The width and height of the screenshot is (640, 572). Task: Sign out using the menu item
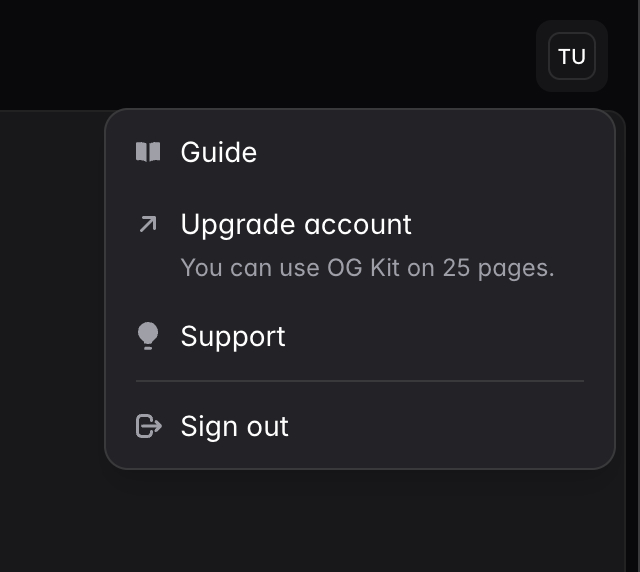(x=235, y=426)
